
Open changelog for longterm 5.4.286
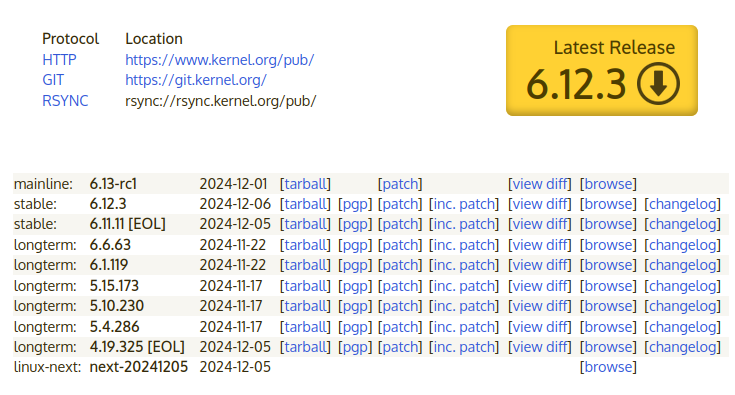point(682,327)
